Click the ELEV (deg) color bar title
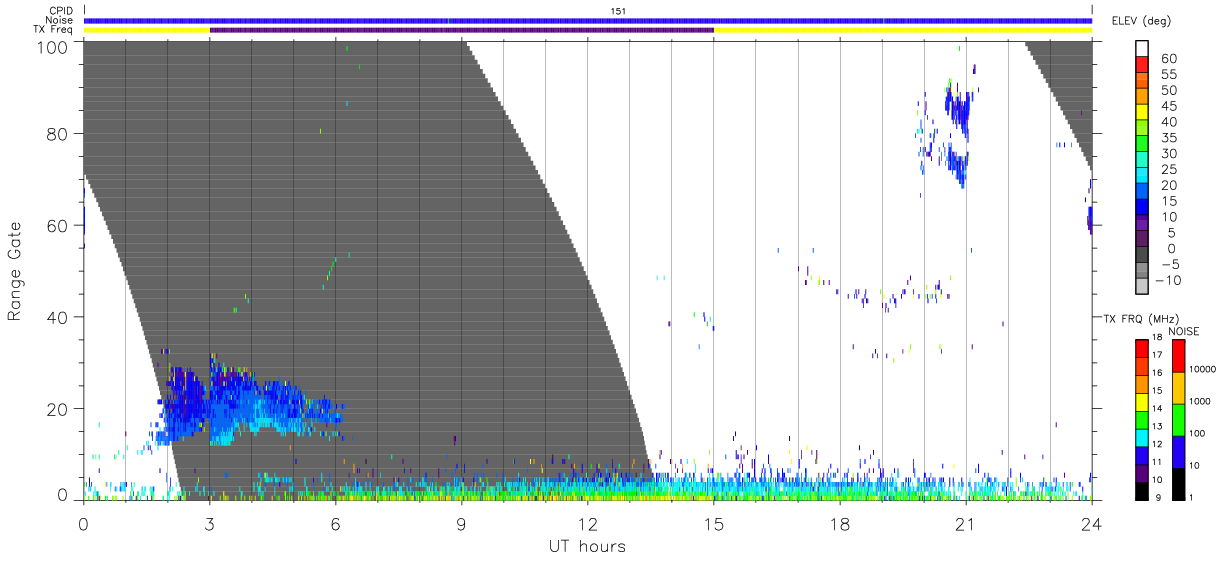 pos(1141,21)
